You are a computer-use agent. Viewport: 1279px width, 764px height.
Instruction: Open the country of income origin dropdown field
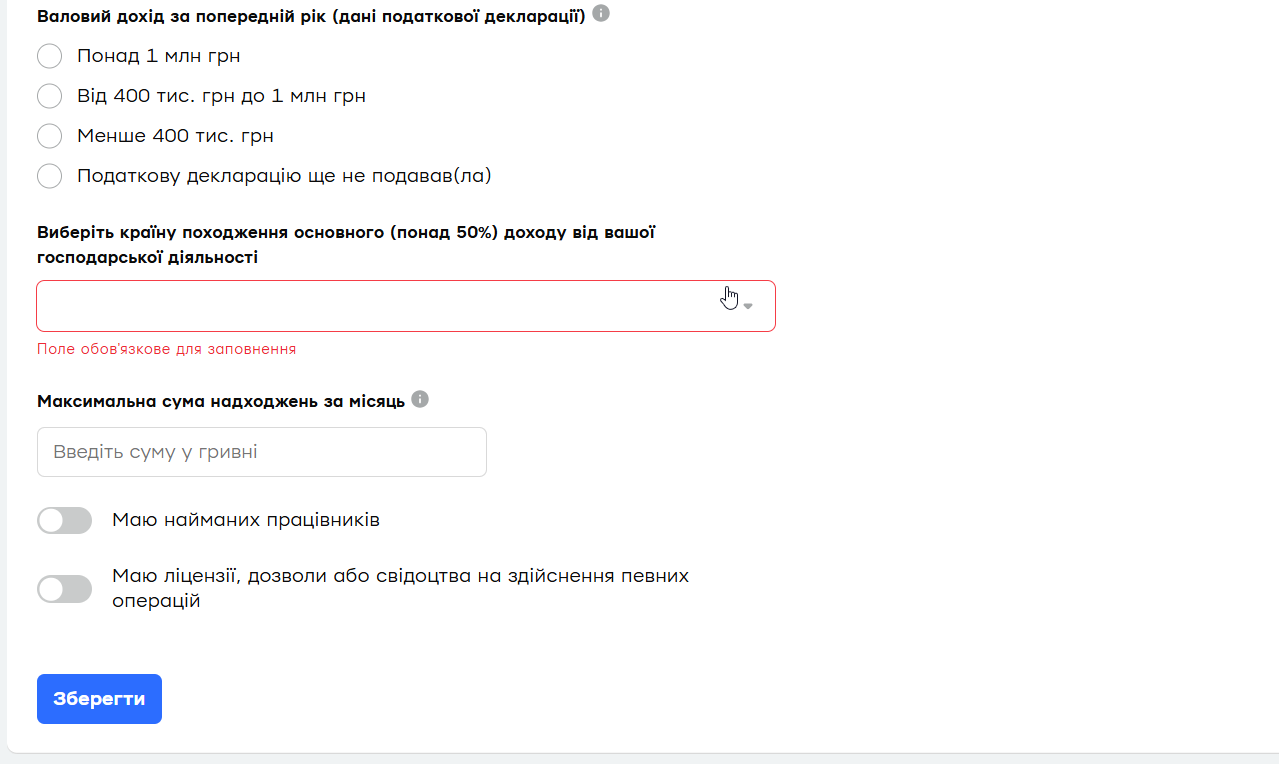[x=380, y=306]
